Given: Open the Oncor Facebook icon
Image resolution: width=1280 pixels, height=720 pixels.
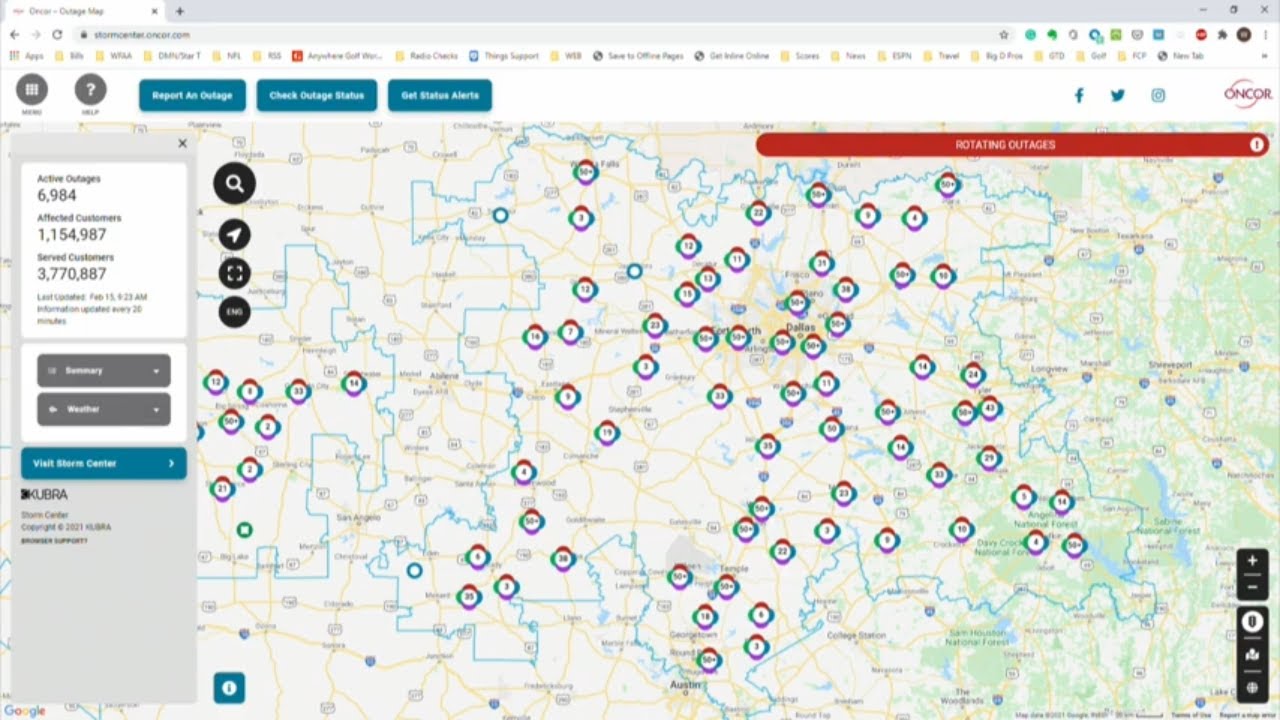Looking at the screenshot, I should pos(1079,95).
